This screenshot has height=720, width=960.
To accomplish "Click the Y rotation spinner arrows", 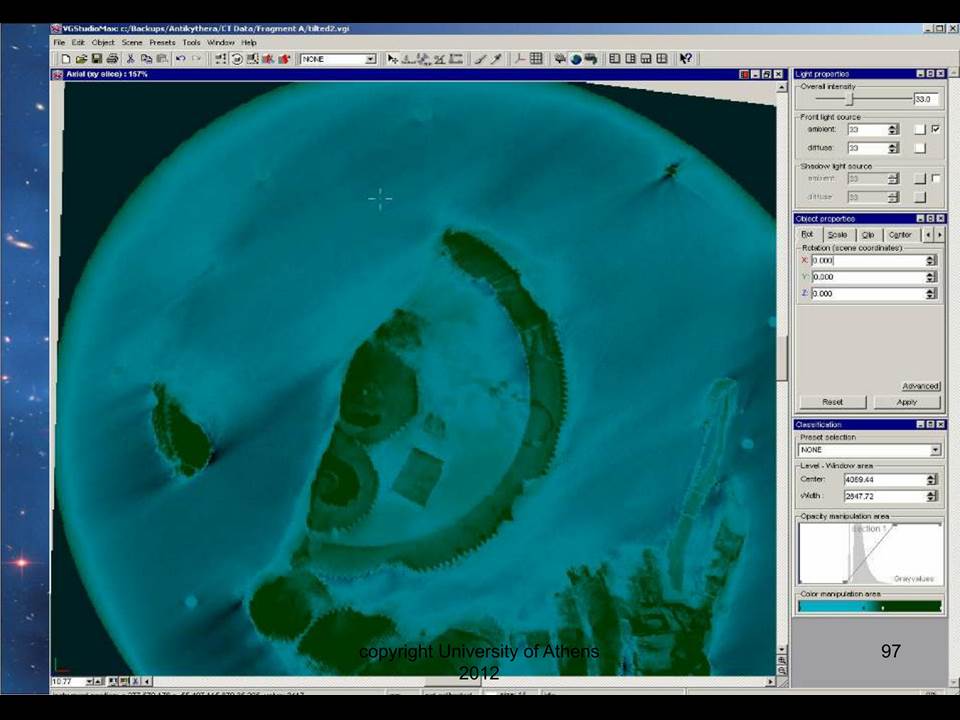I will tap(931, 277).
